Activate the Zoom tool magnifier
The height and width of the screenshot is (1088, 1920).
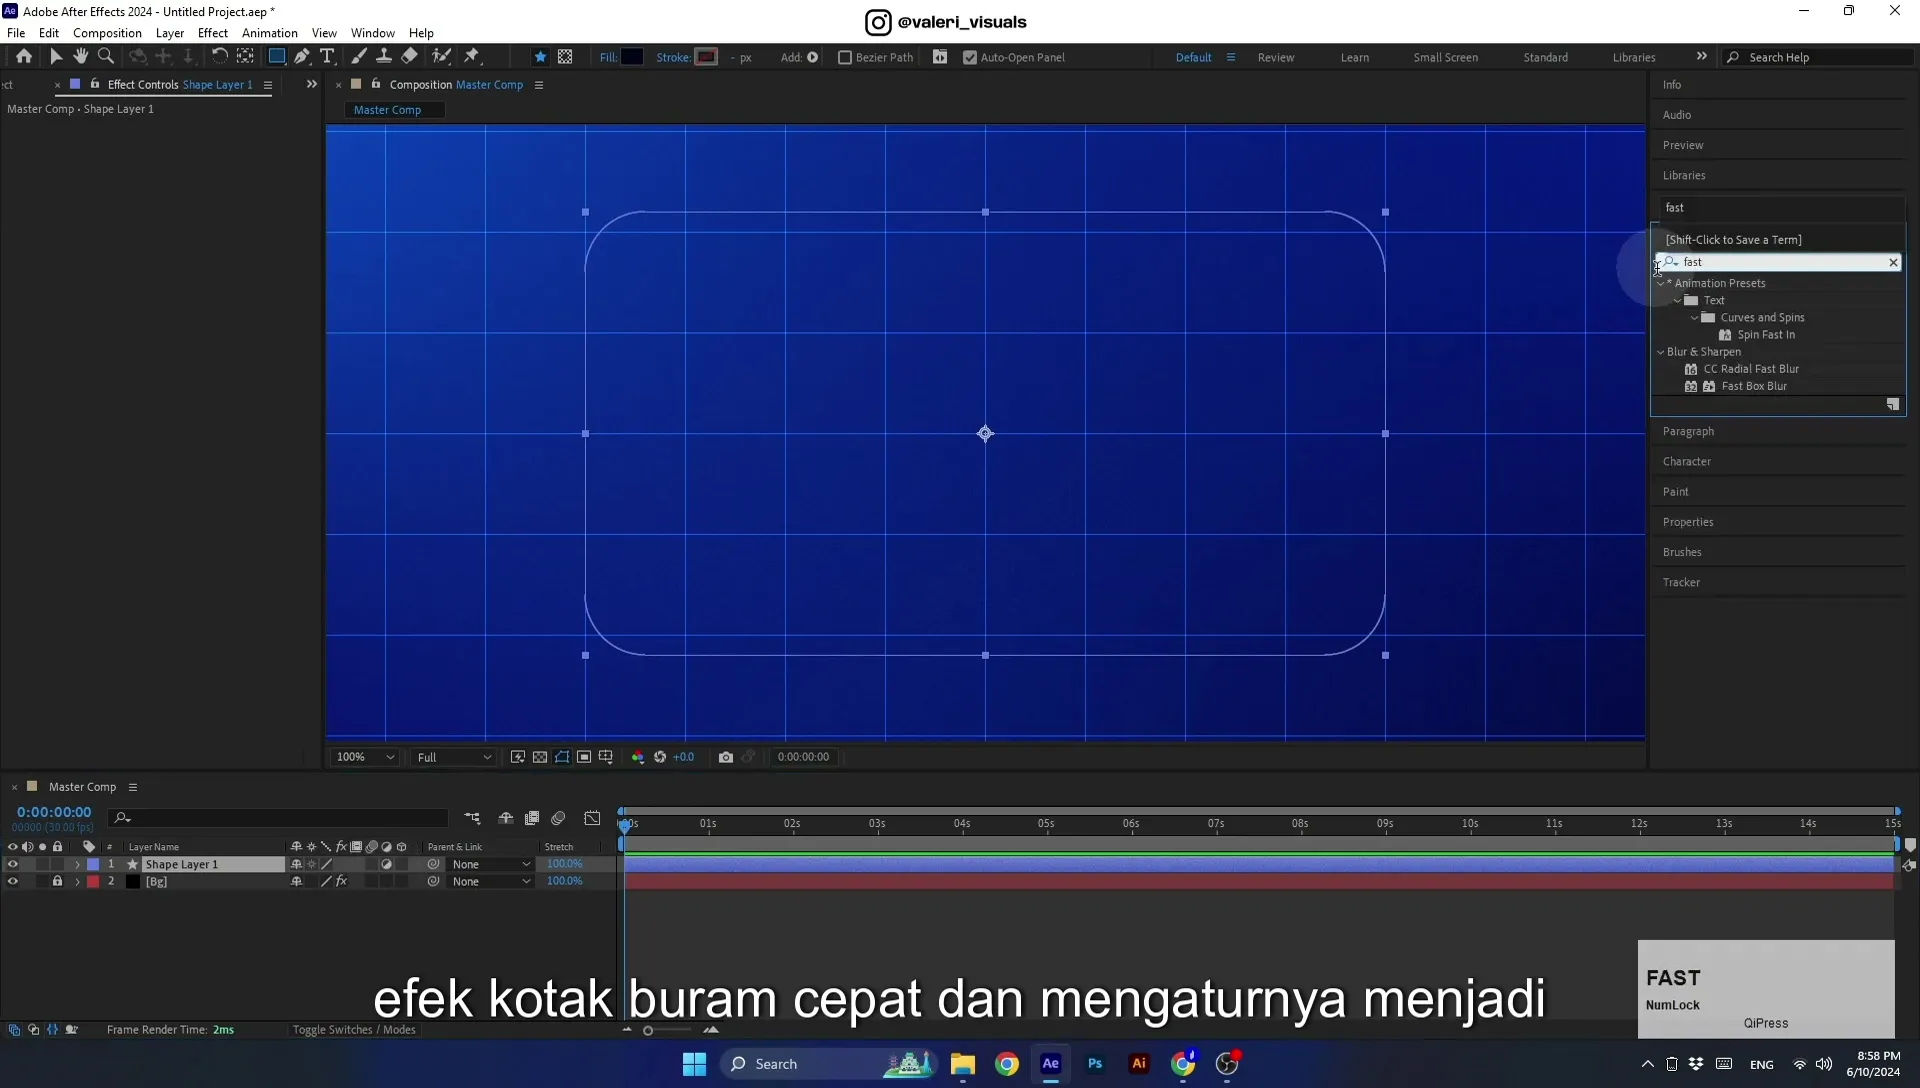106,57
